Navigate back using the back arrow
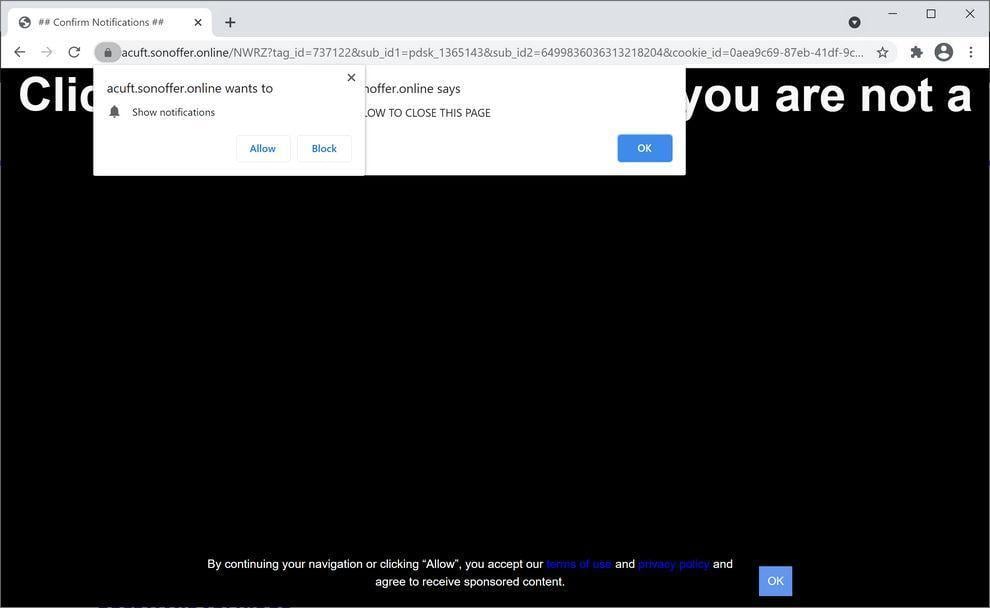 pyautogui.click(x=19, y=51)
